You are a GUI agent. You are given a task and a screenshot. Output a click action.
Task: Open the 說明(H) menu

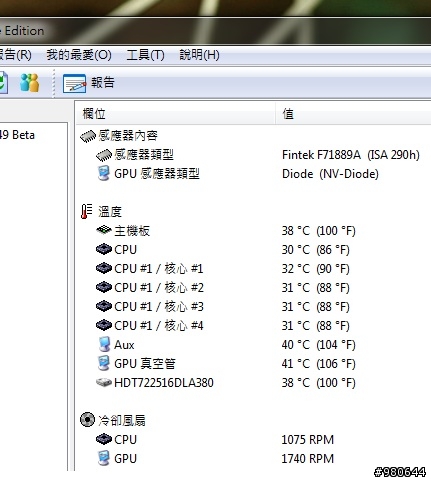(x=199, y=55)
